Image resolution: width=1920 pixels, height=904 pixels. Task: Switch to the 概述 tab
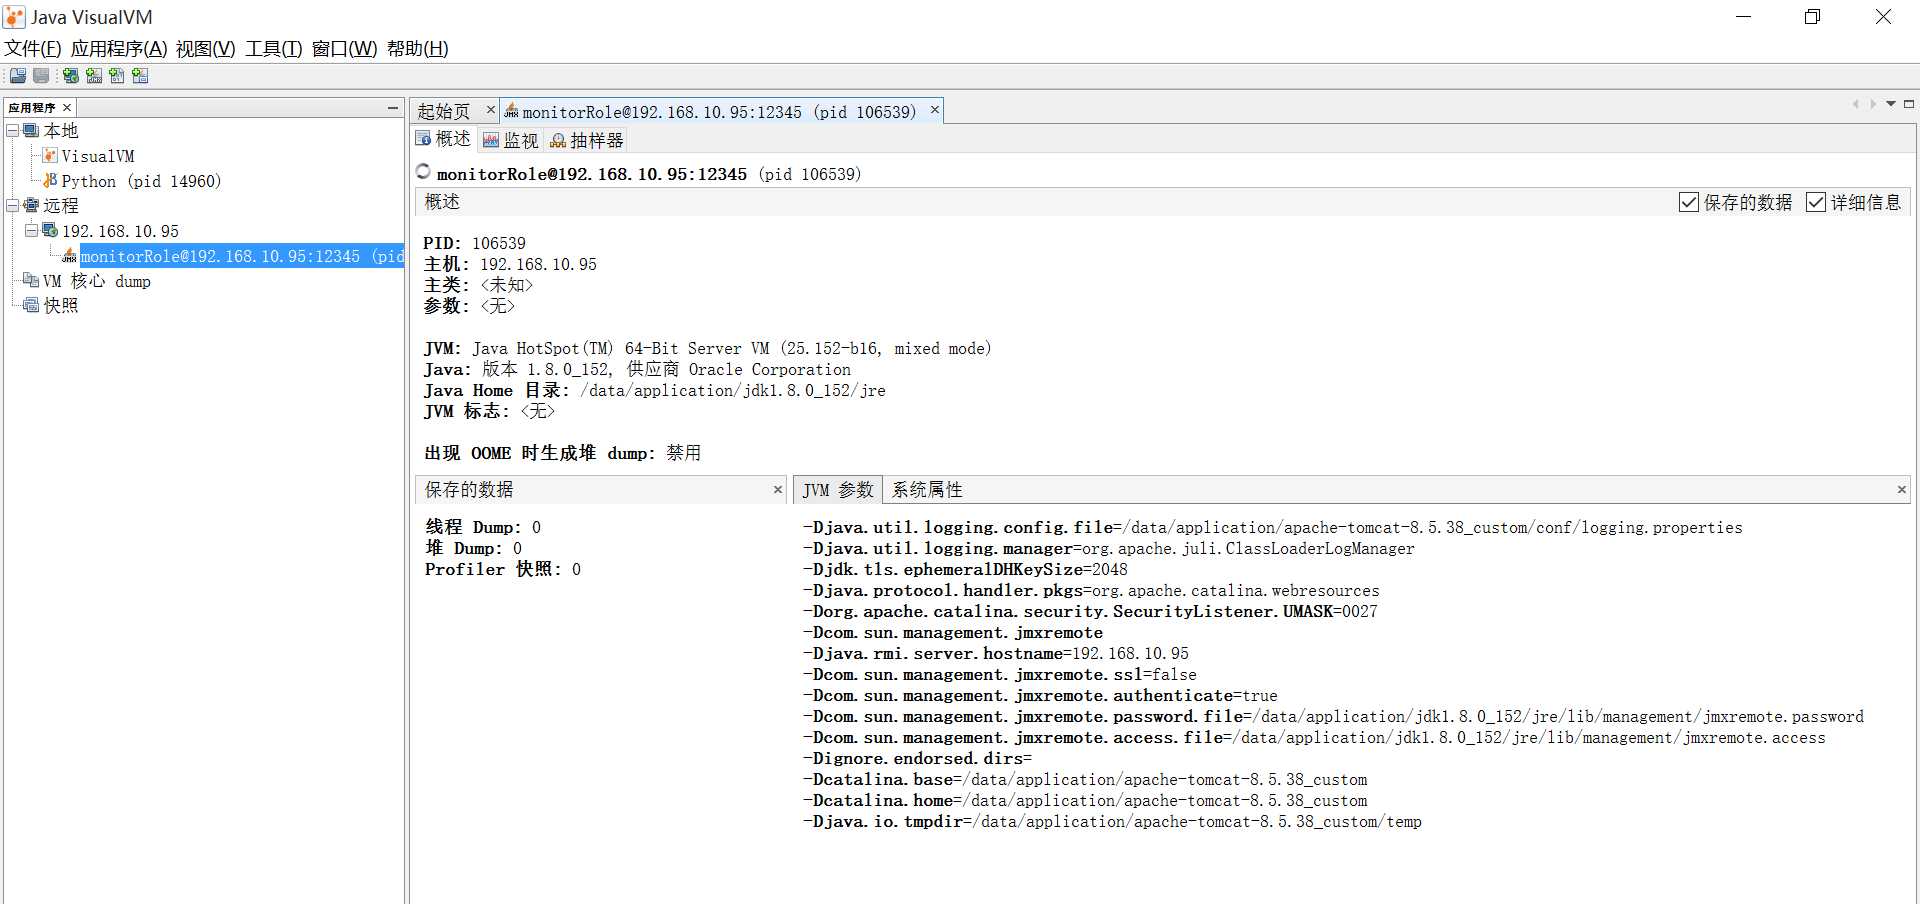coord(443,139)
